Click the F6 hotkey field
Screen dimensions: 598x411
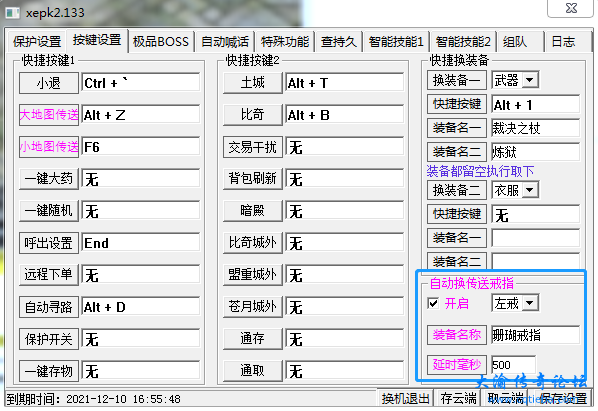tap(141, 147)
